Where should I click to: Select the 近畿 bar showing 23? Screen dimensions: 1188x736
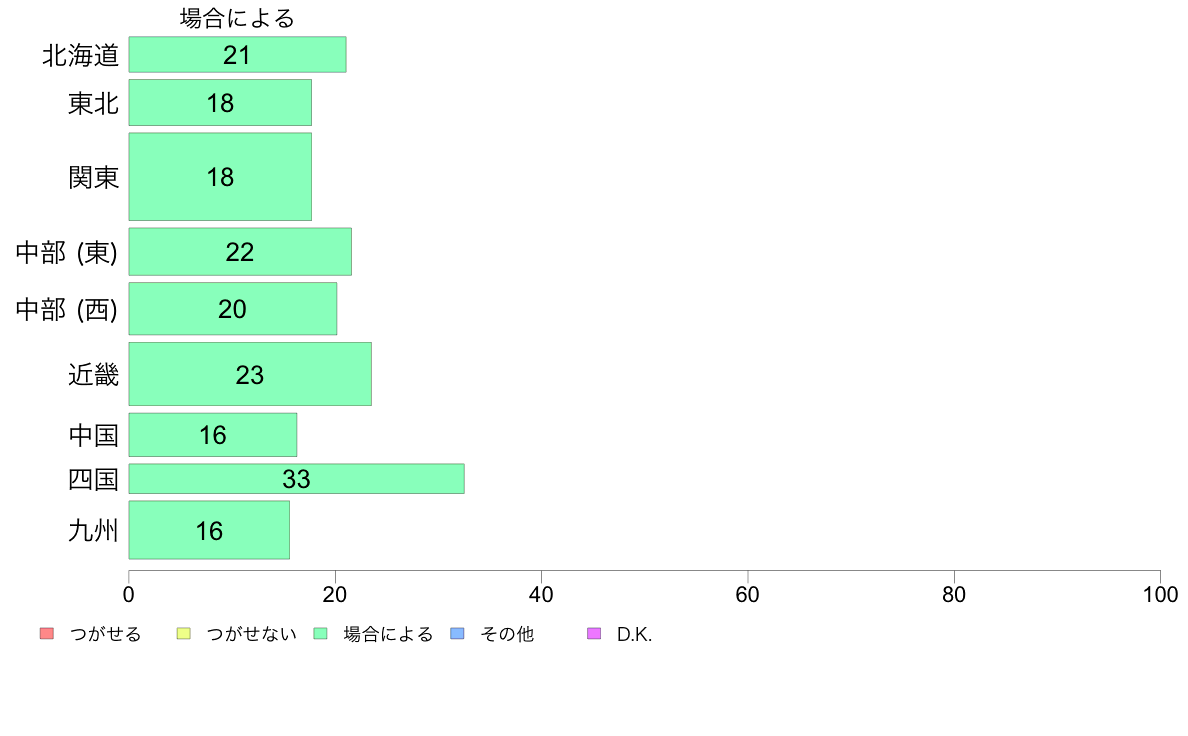coord(250,374)
